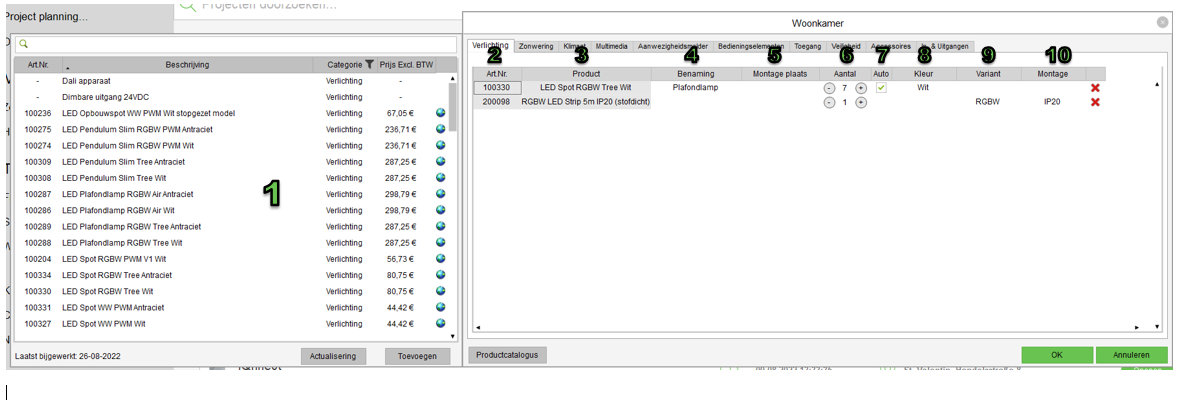Open the Multimedia tab
Viewport: 1183px width, 400px height.
click(x=612, y=46)
